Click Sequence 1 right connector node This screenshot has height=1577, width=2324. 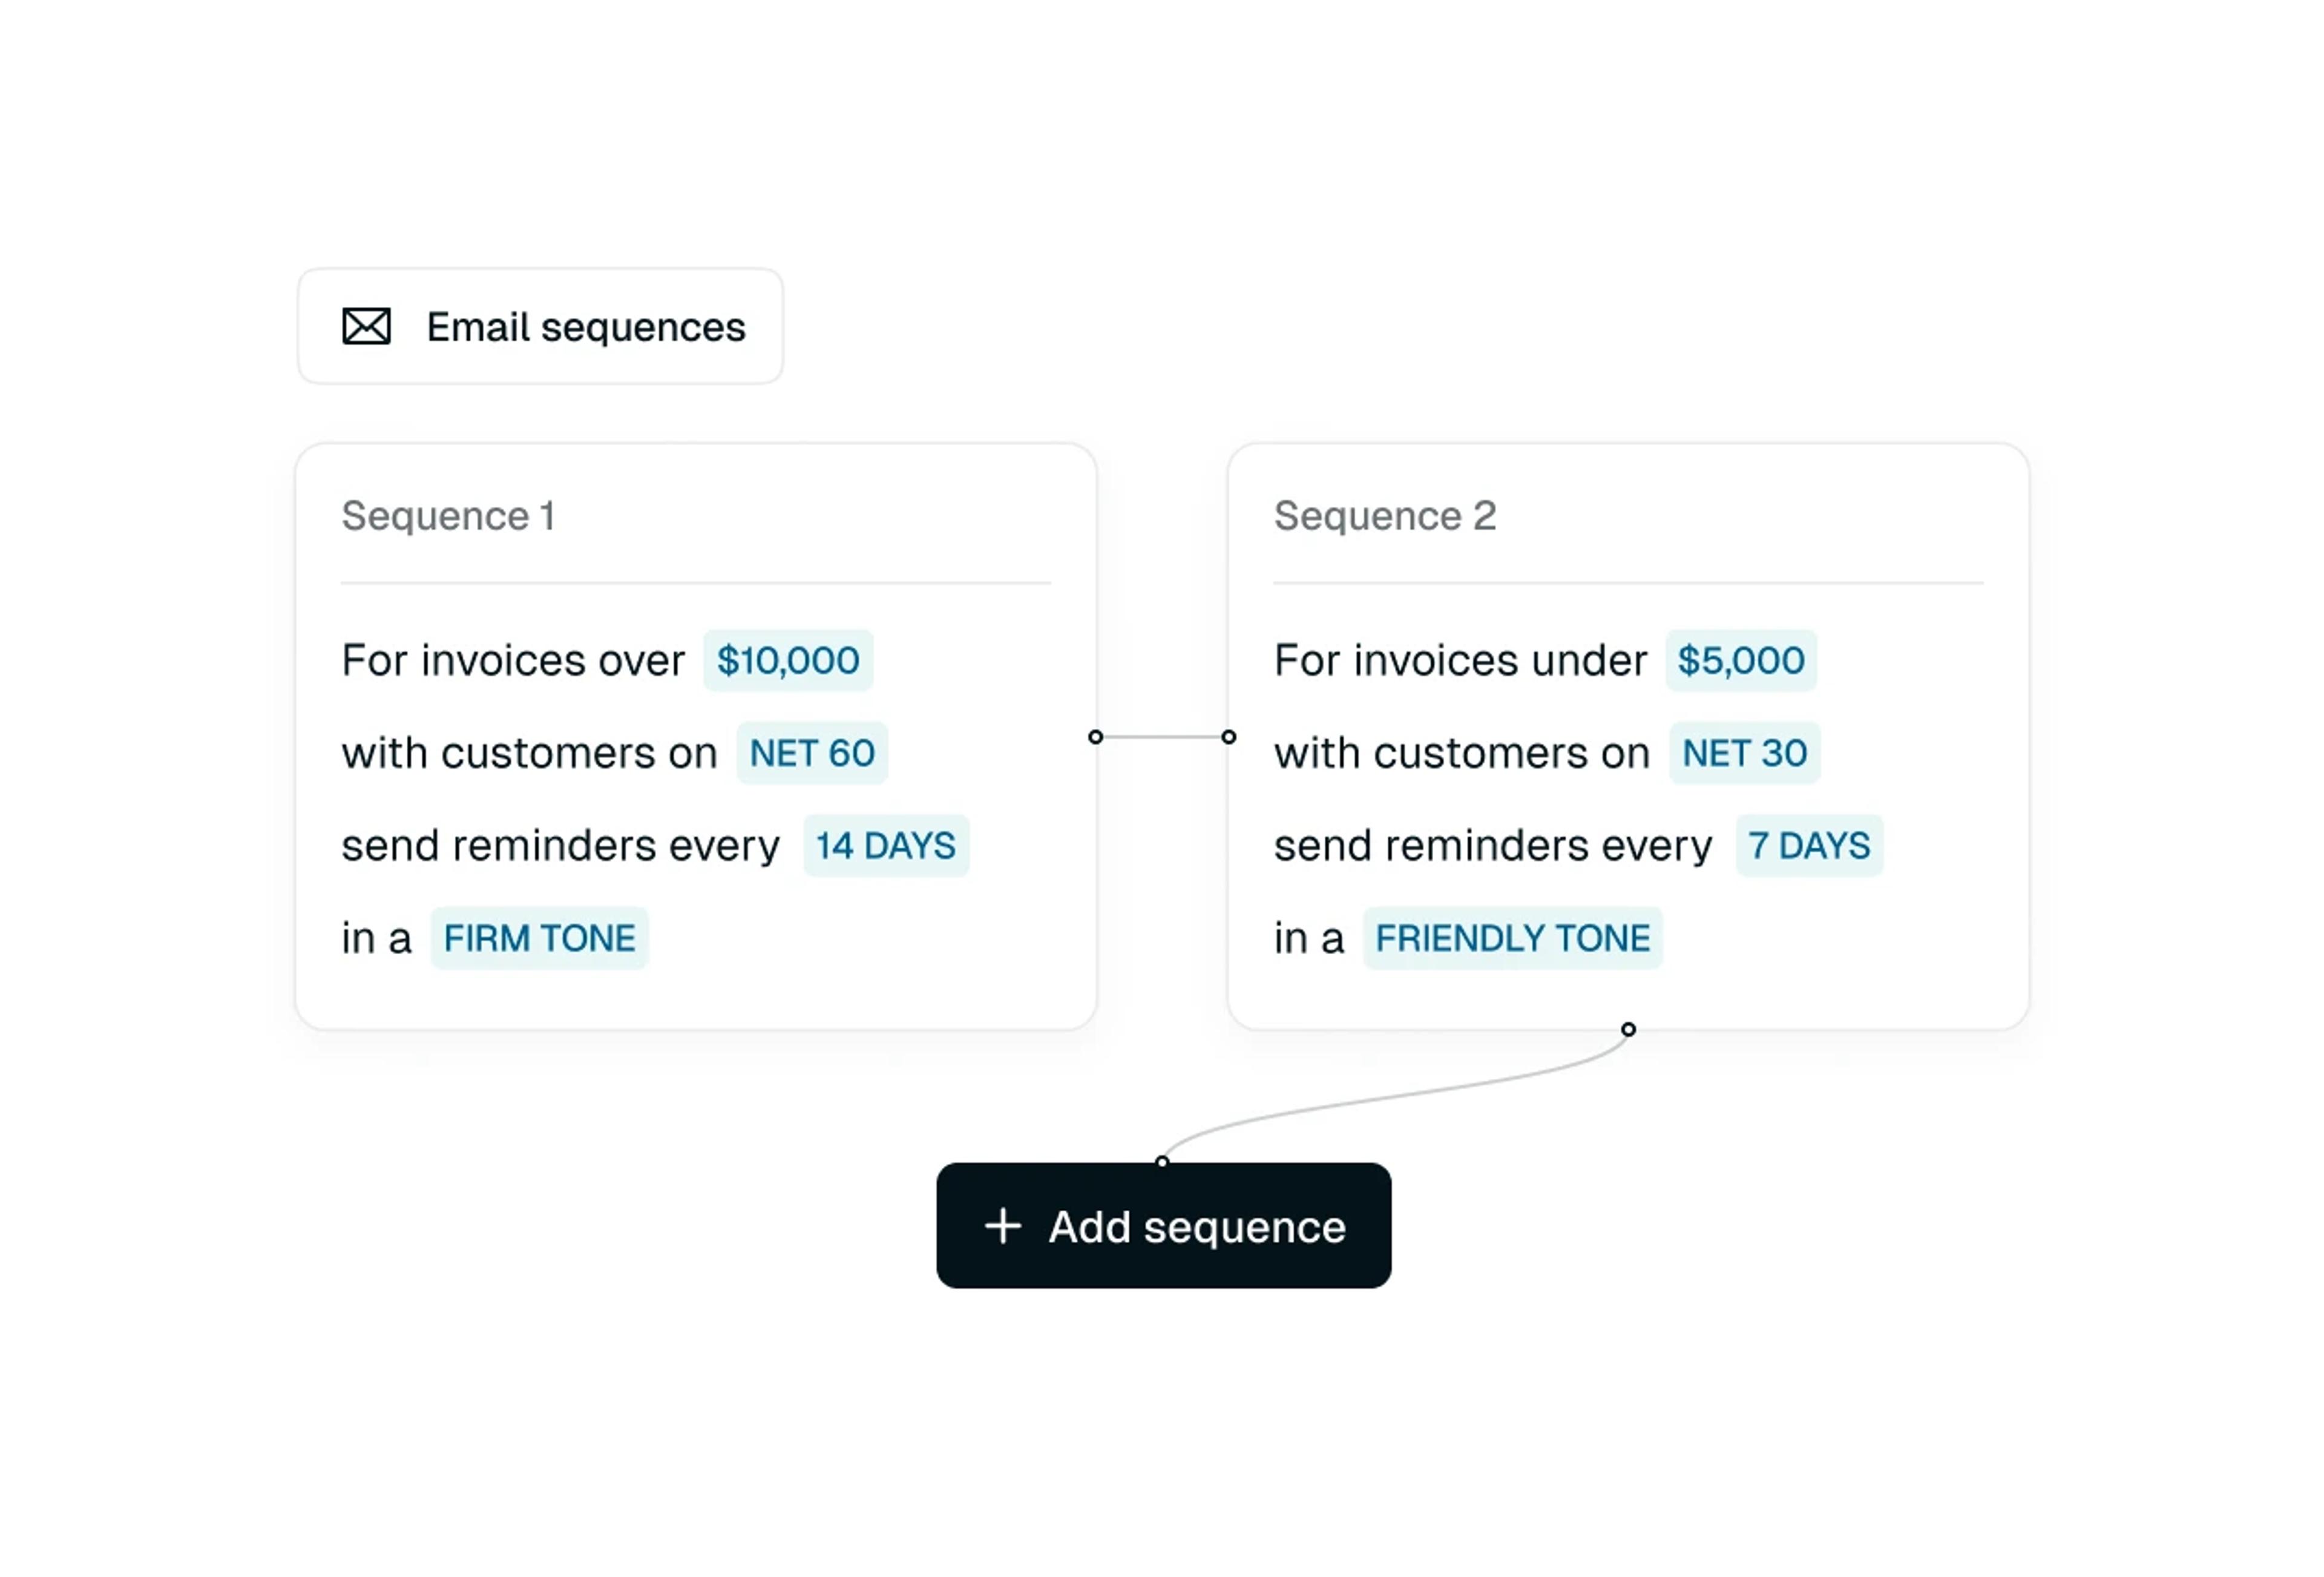(1096, 737)
